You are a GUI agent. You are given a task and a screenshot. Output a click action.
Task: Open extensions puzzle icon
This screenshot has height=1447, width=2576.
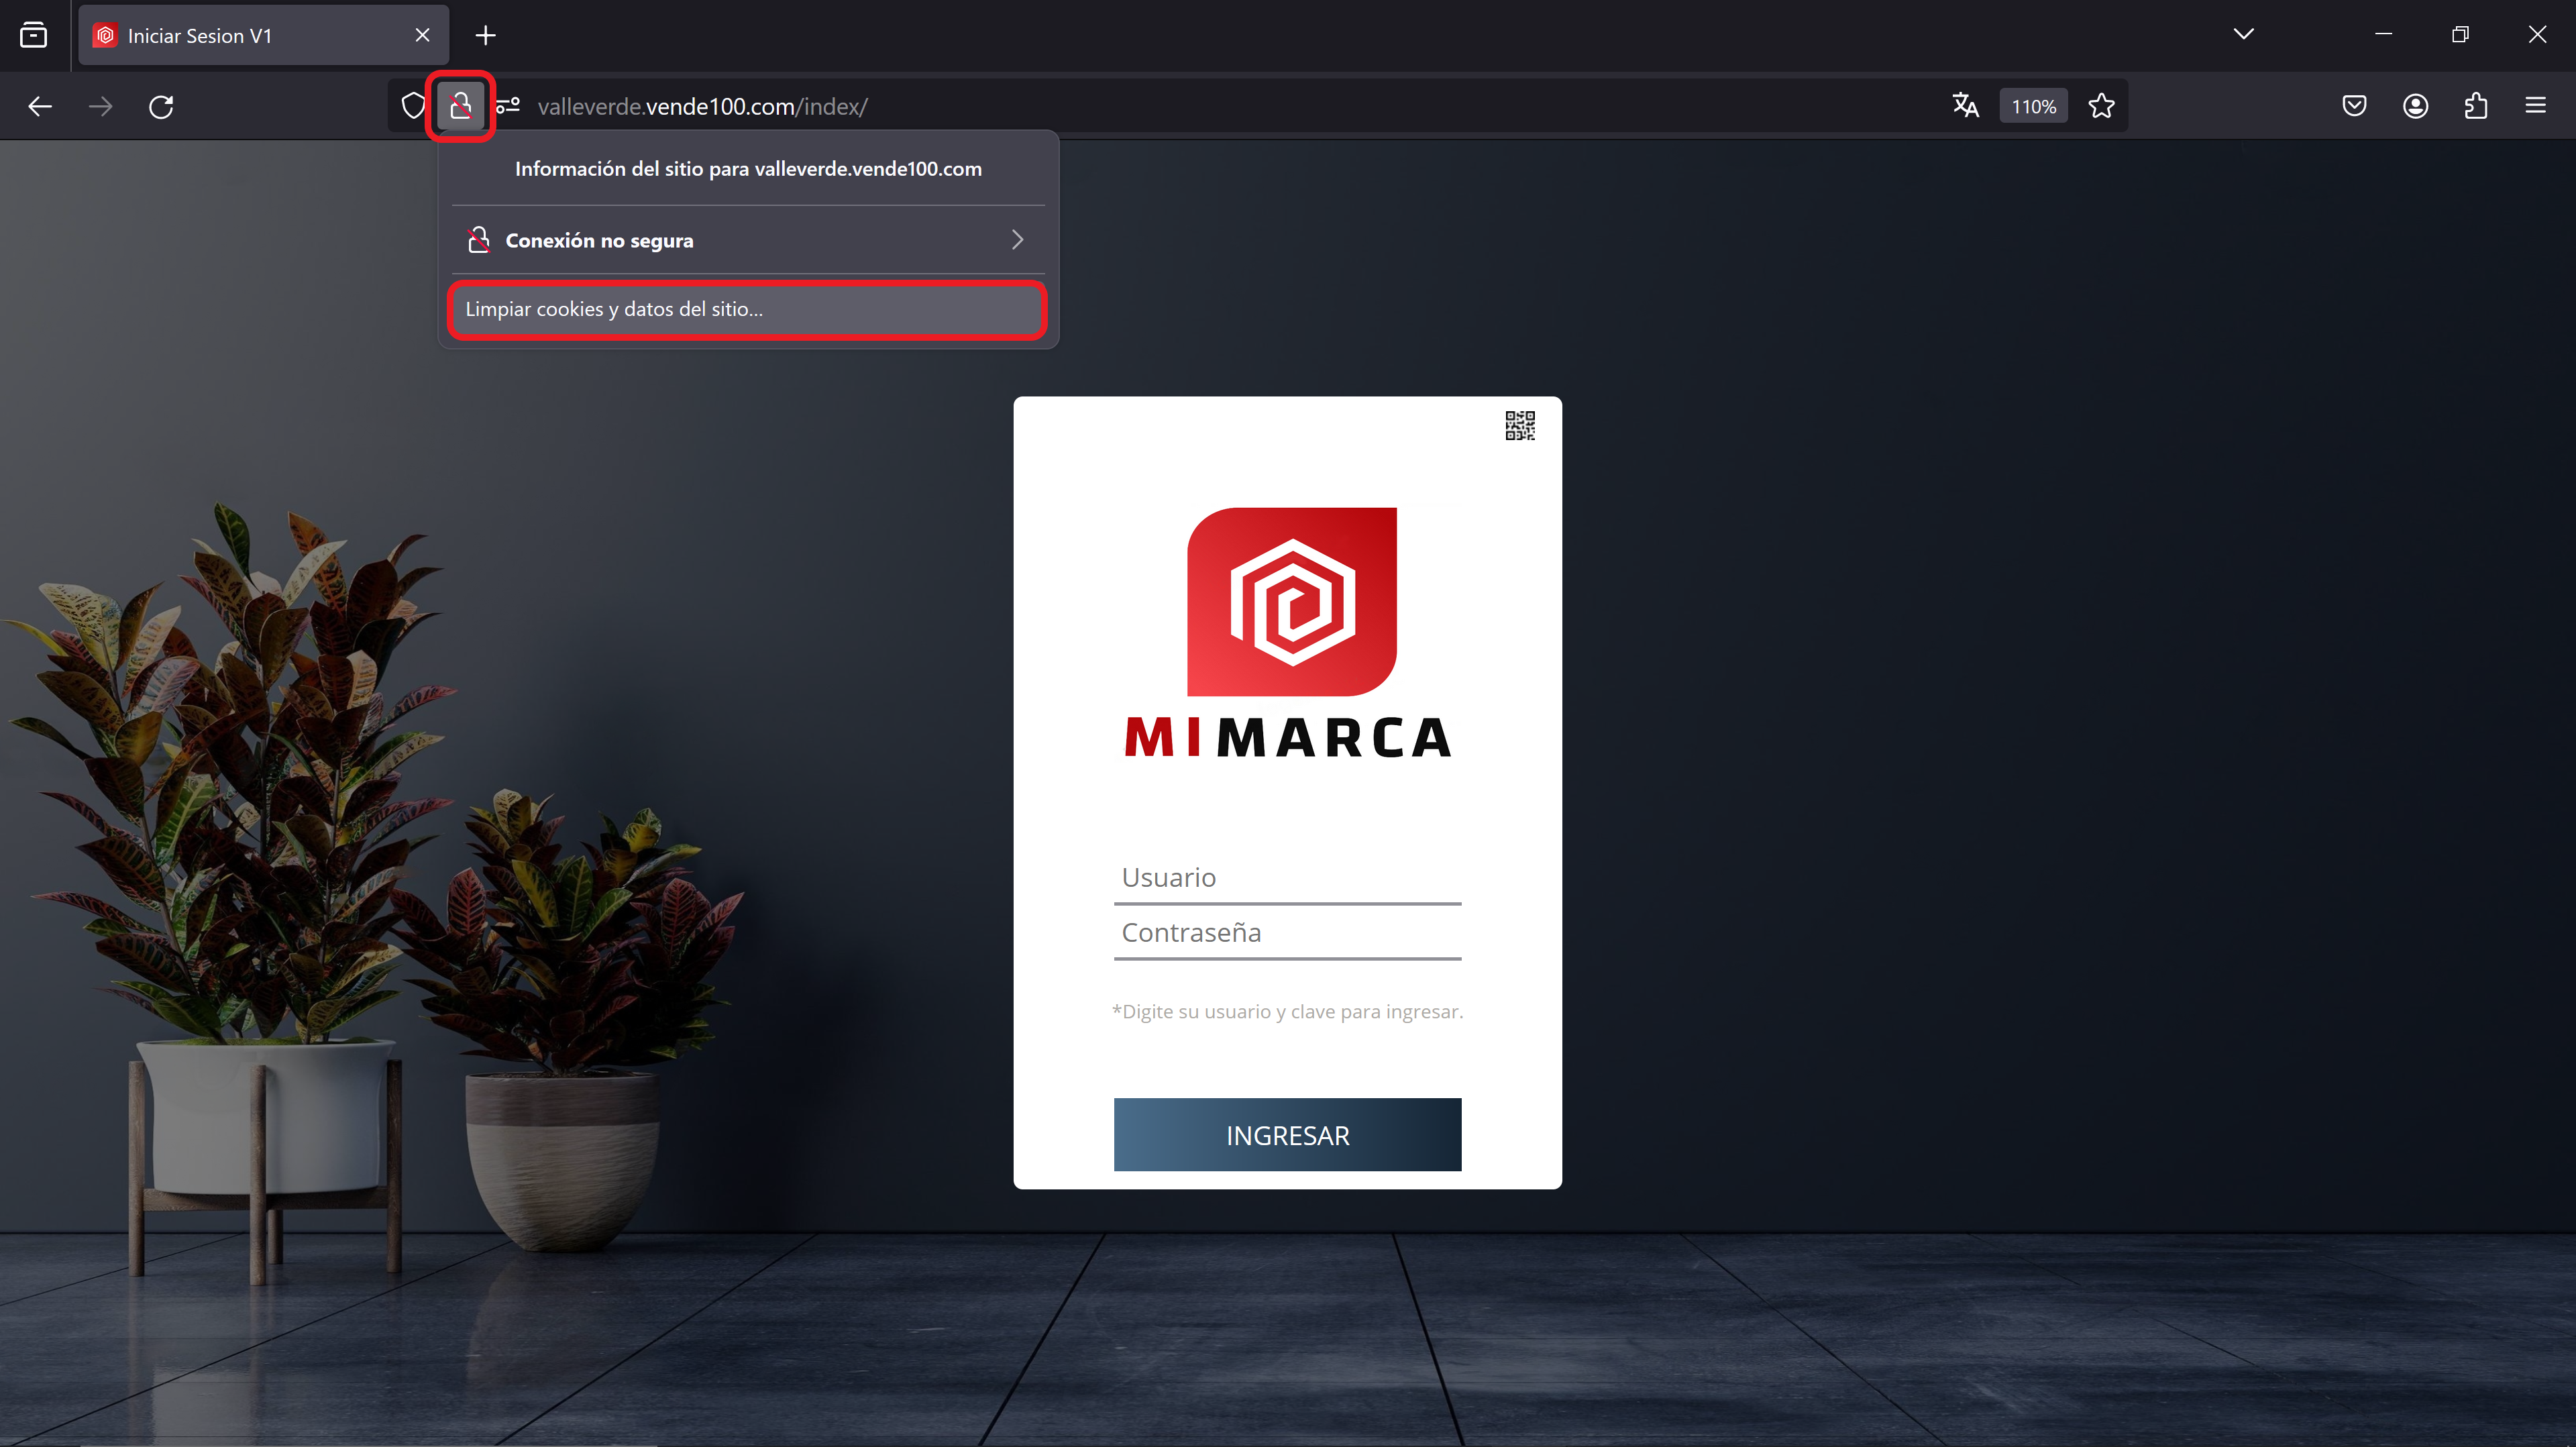tap(2475, 105)
